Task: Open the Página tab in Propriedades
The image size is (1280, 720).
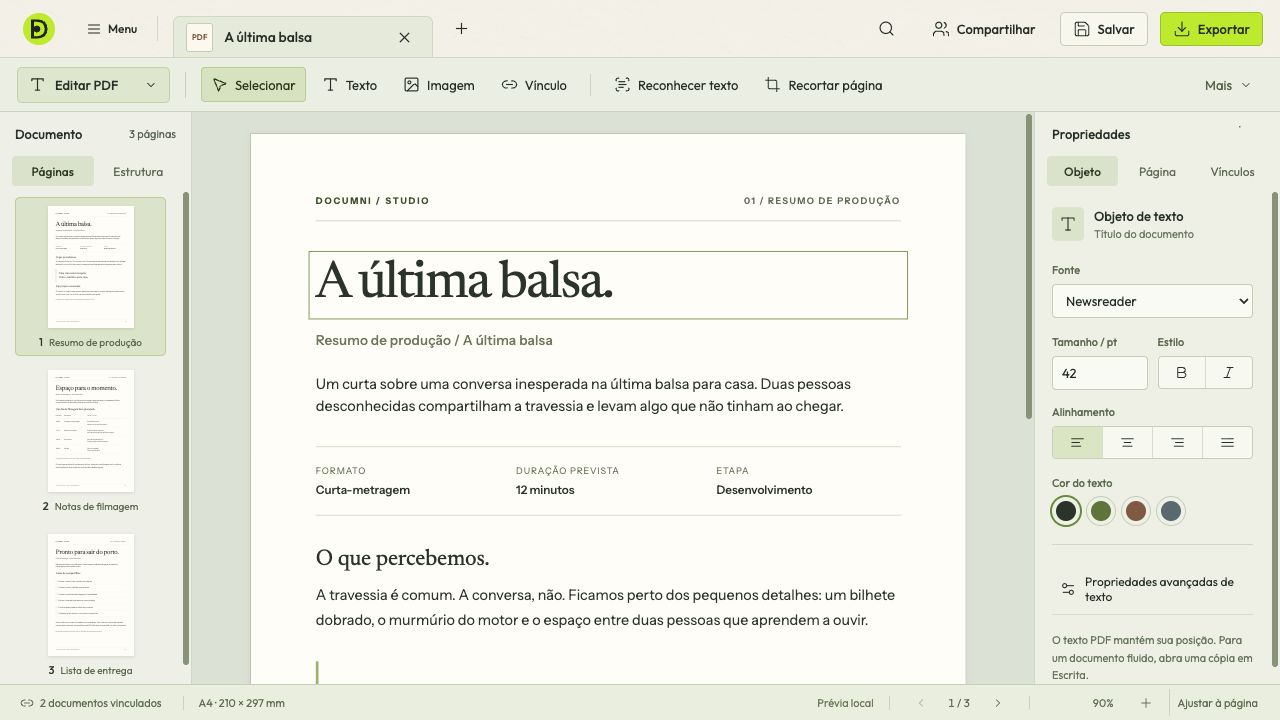Action: coord(1157,171)
